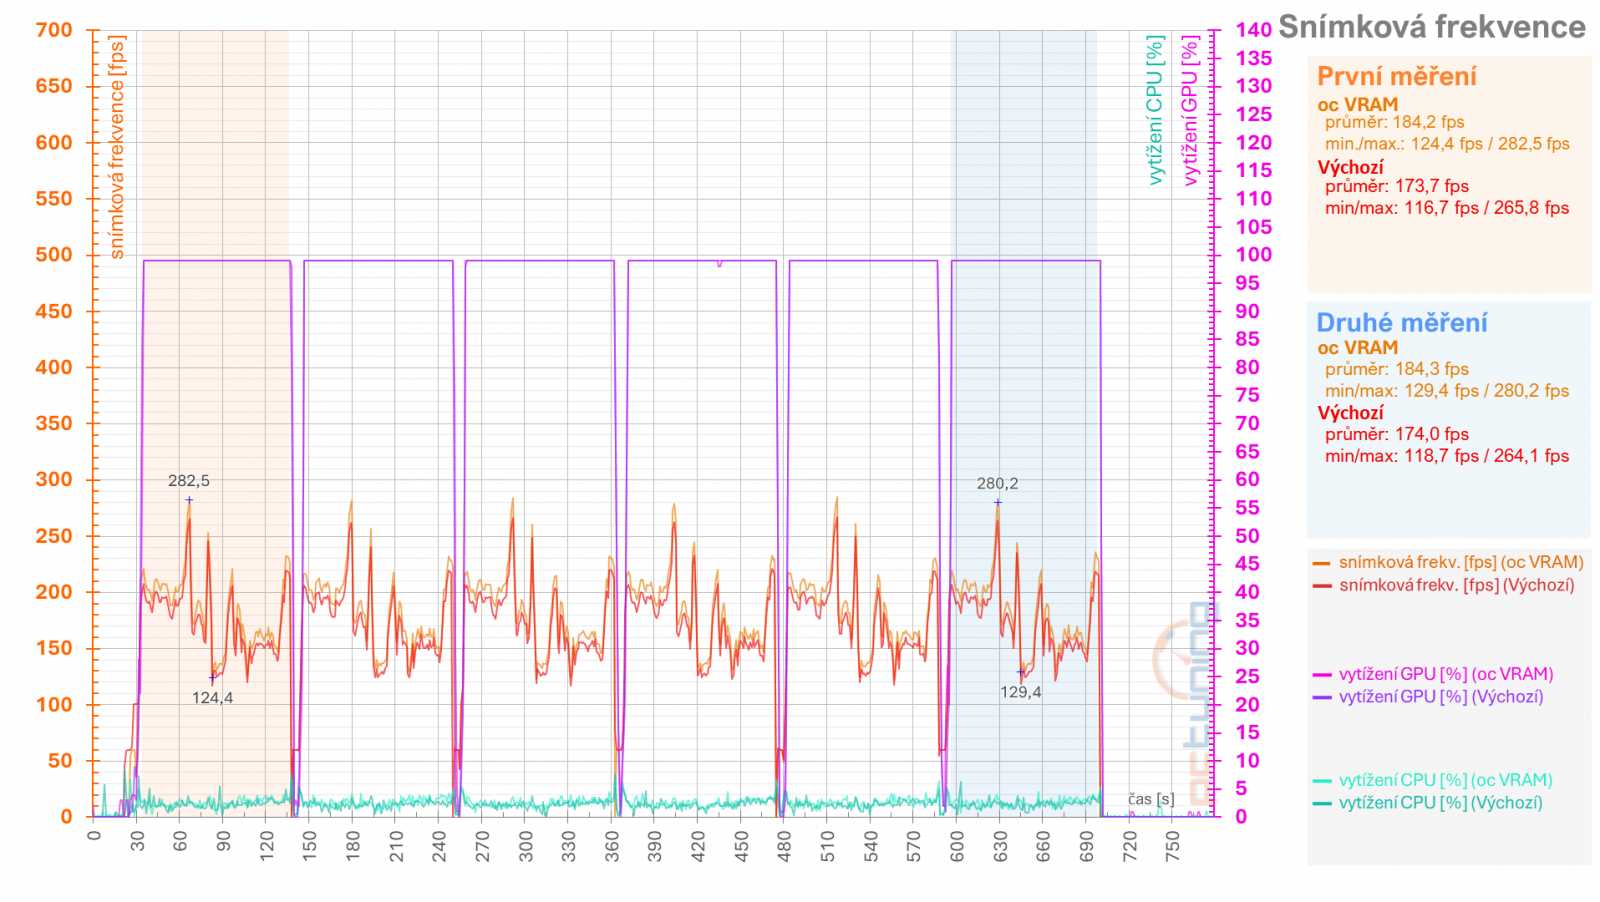This screenshot has width=1600, height=902.
Task: Click the 282,5 peak data label
Action: point(189,481)
